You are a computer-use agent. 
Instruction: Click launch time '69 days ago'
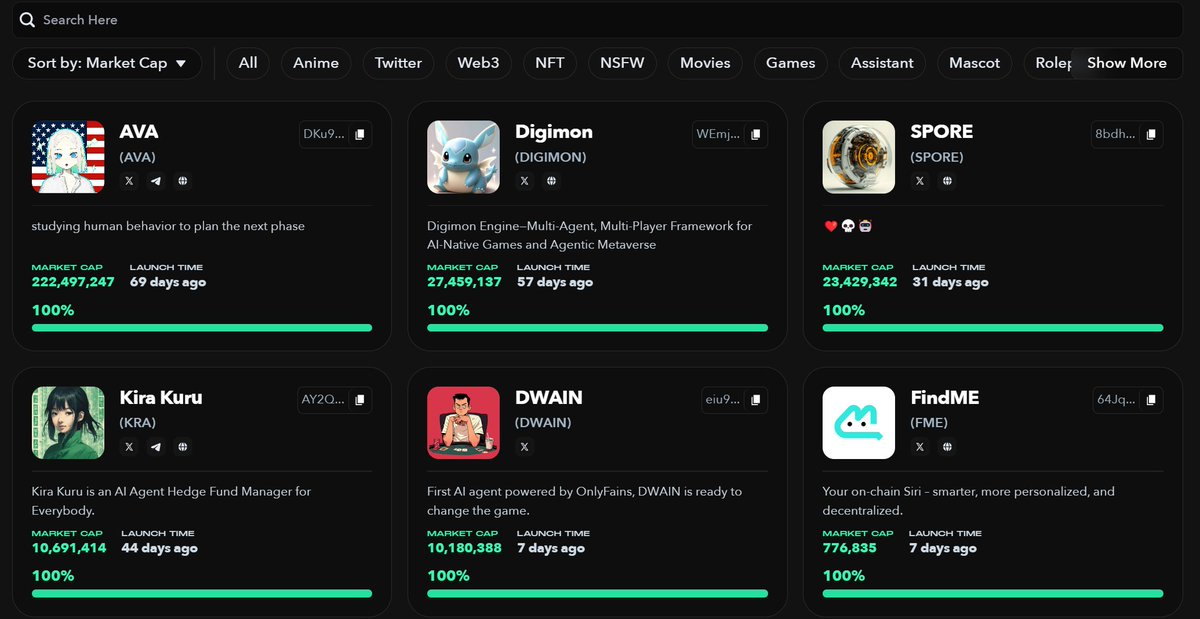168,283
